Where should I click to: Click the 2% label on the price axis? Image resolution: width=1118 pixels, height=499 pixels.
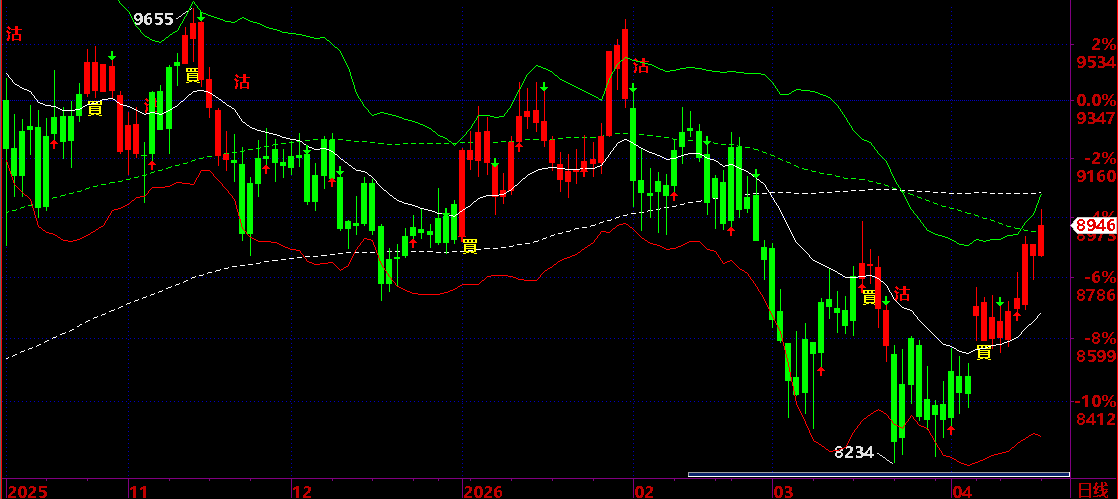click(1102, 46)
